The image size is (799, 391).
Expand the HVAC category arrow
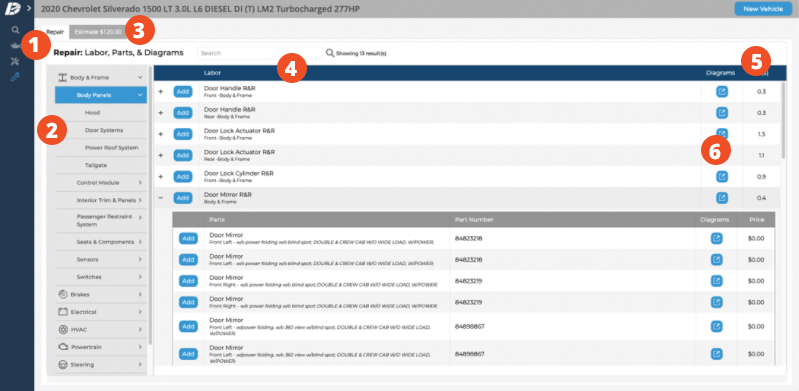click(140, 329)
